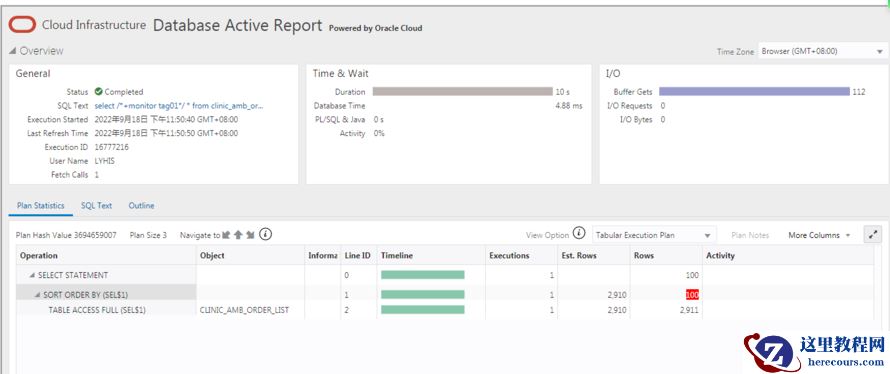
Task: Open the SQL Text select statement link
Action: pos(179,106)
